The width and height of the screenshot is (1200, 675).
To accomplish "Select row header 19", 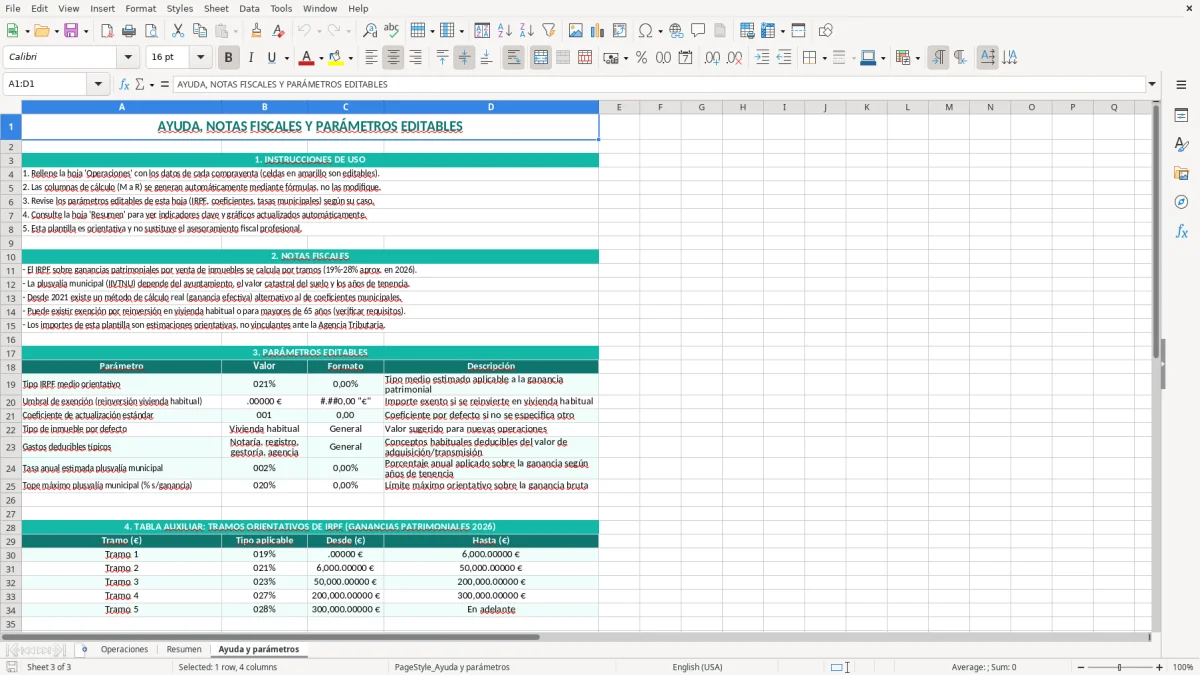I will click(11, 384).
